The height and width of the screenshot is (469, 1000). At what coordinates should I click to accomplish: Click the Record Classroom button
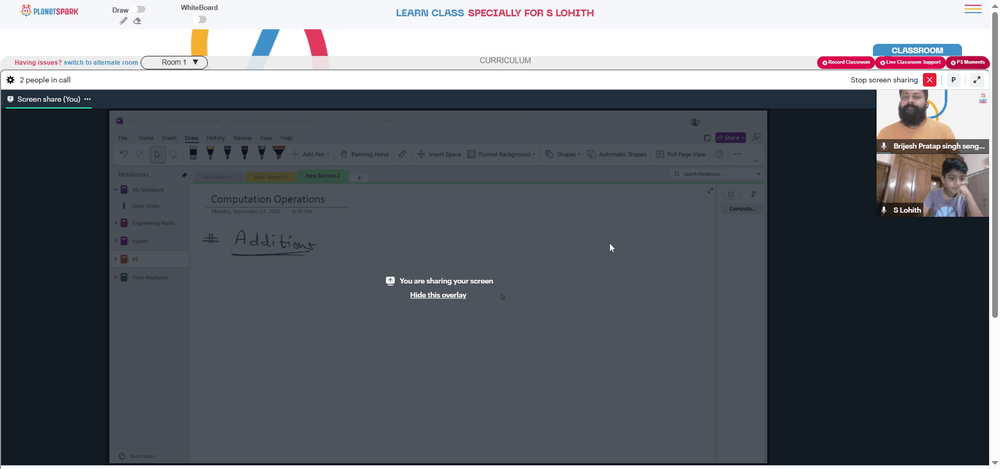(x=846, y=63)
